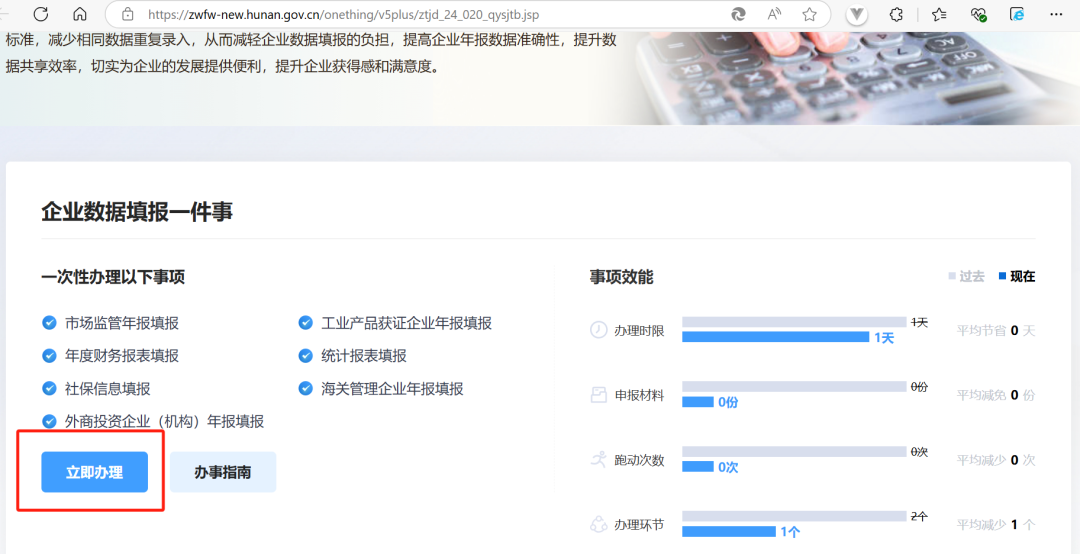Screen dimensions: 1080x554
Task: Go to browser home page icon
Action: tap(80, 14)
